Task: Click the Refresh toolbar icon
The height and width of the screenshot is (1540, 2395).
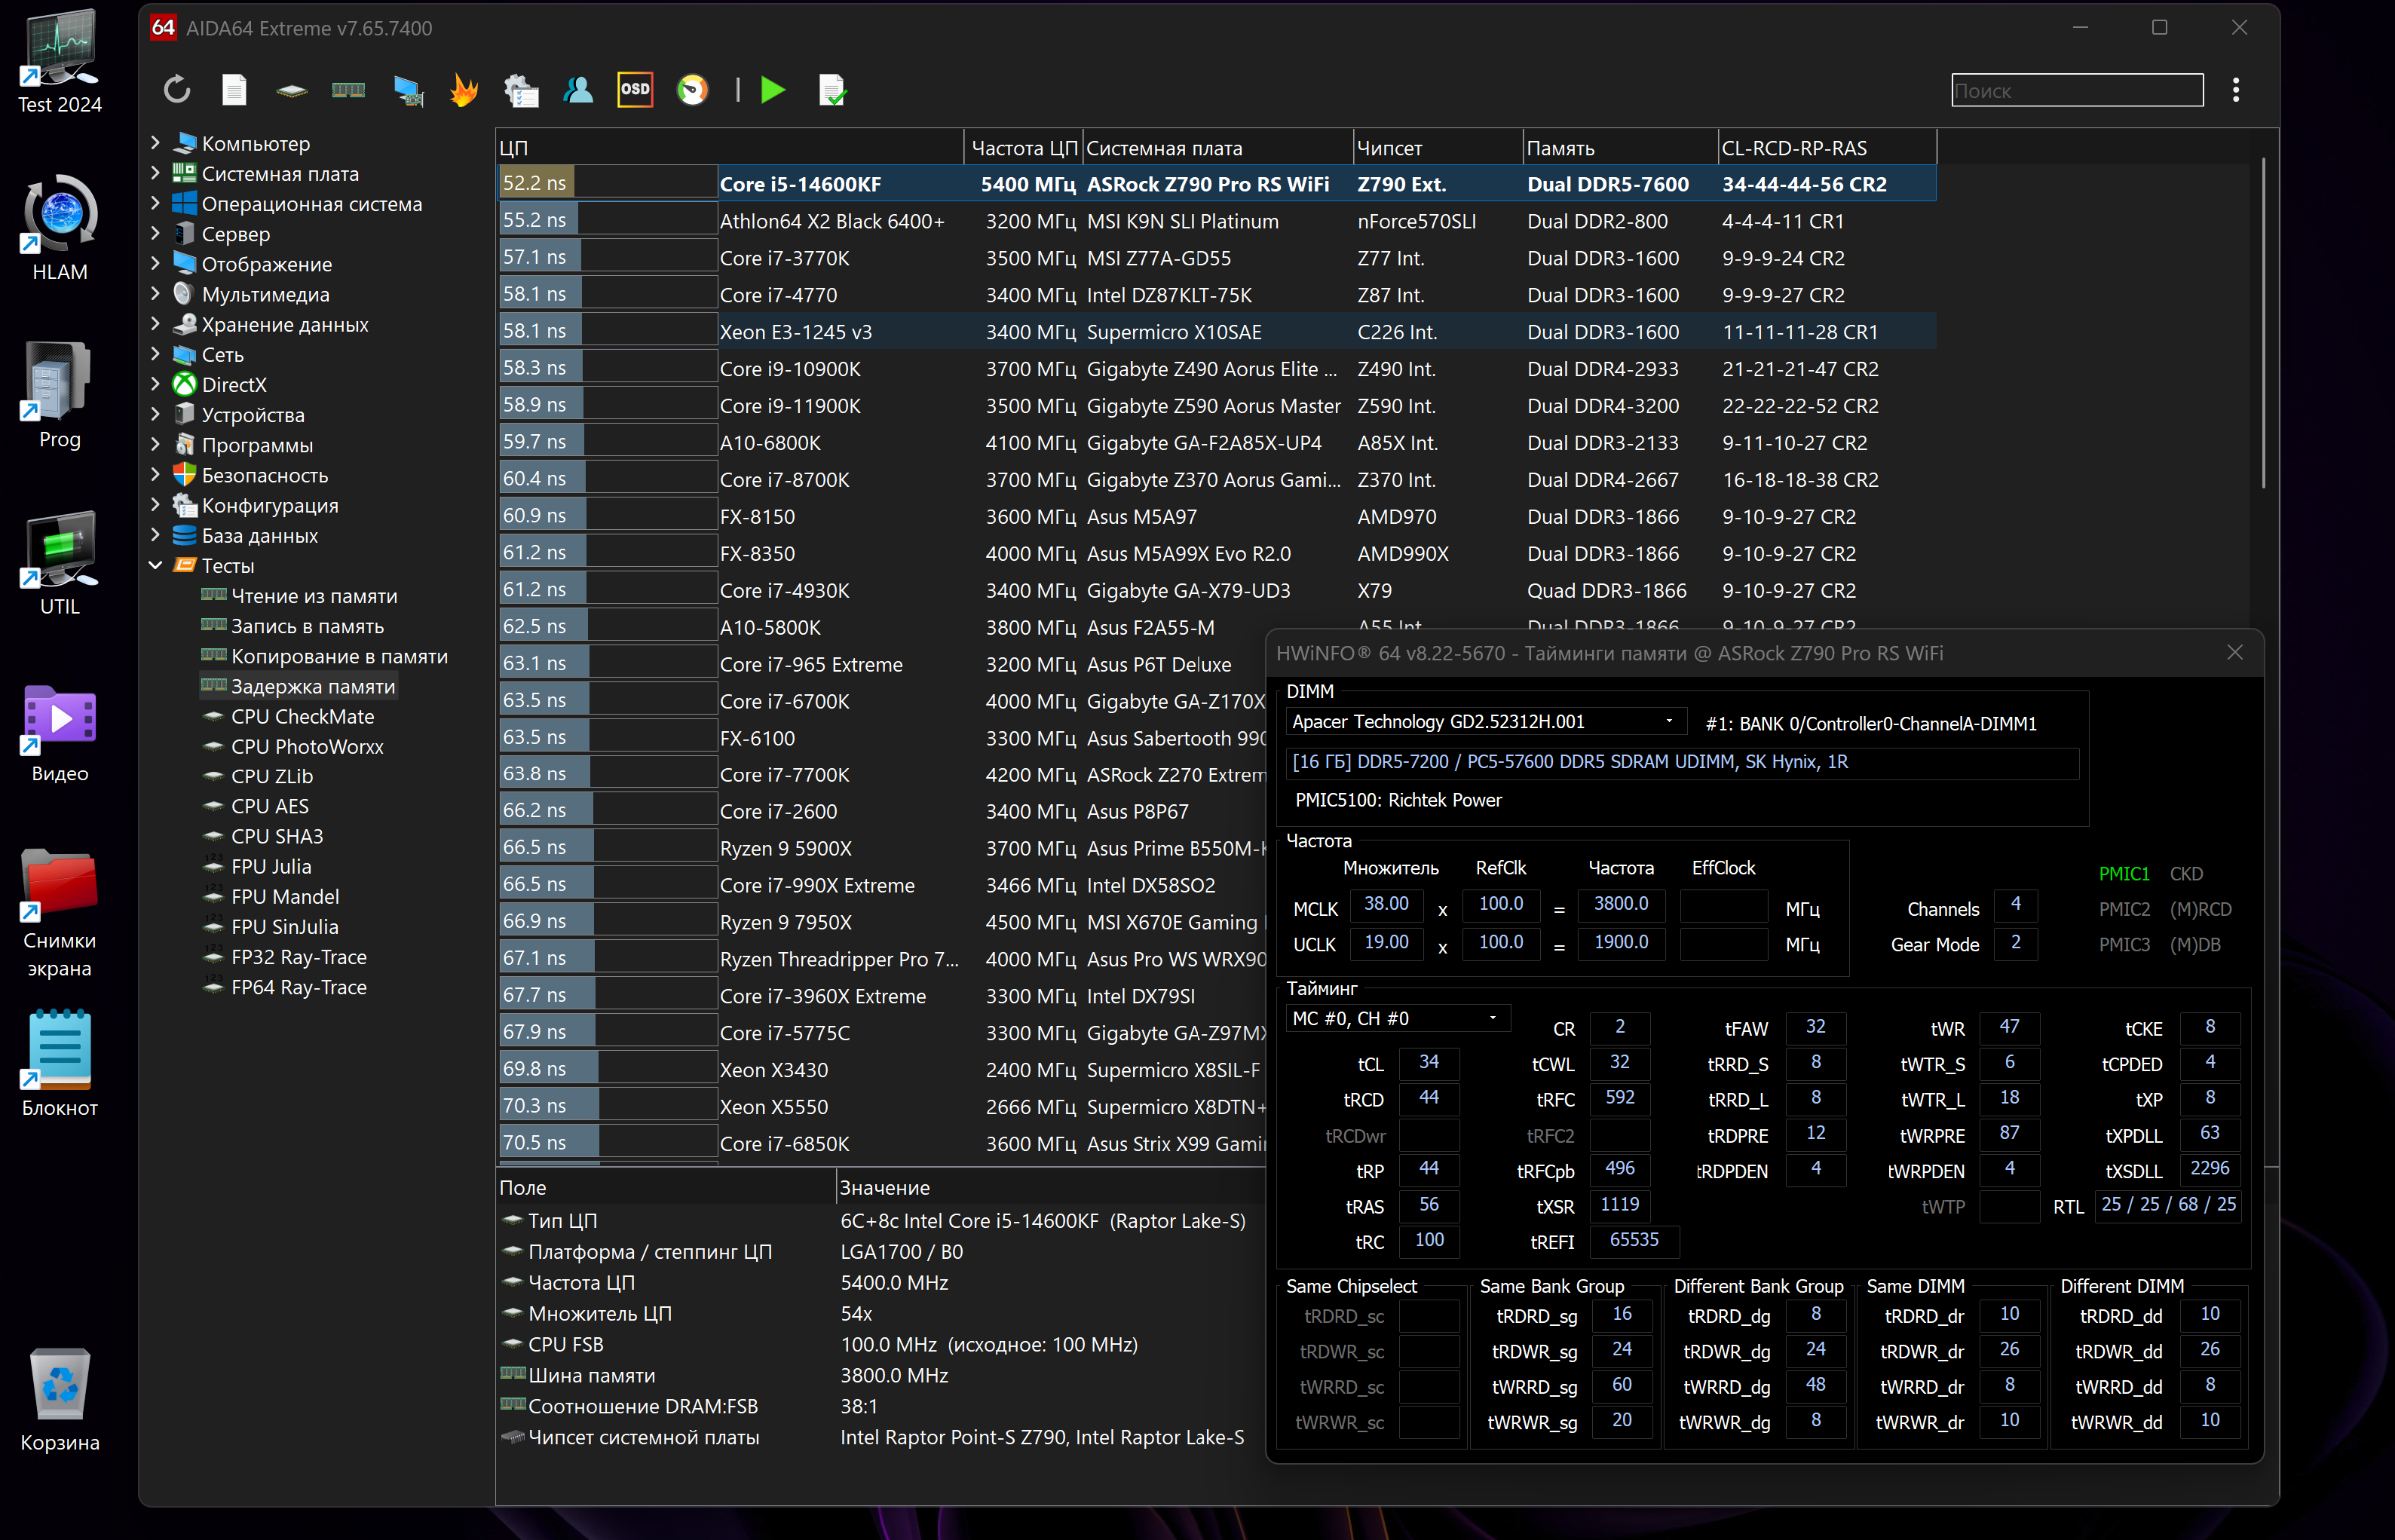Action: click(177, 90)
